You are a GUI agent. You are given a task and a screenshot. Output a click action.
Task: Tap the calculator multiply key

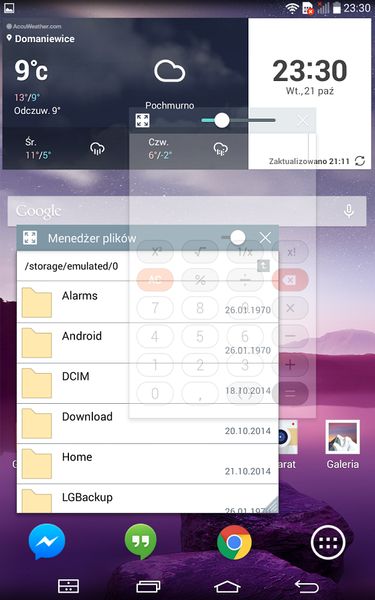[290, 308]
